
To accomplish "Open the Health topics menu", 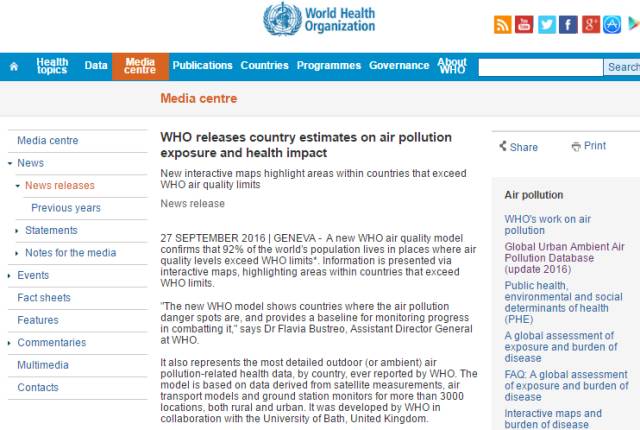I will (52, 66).
